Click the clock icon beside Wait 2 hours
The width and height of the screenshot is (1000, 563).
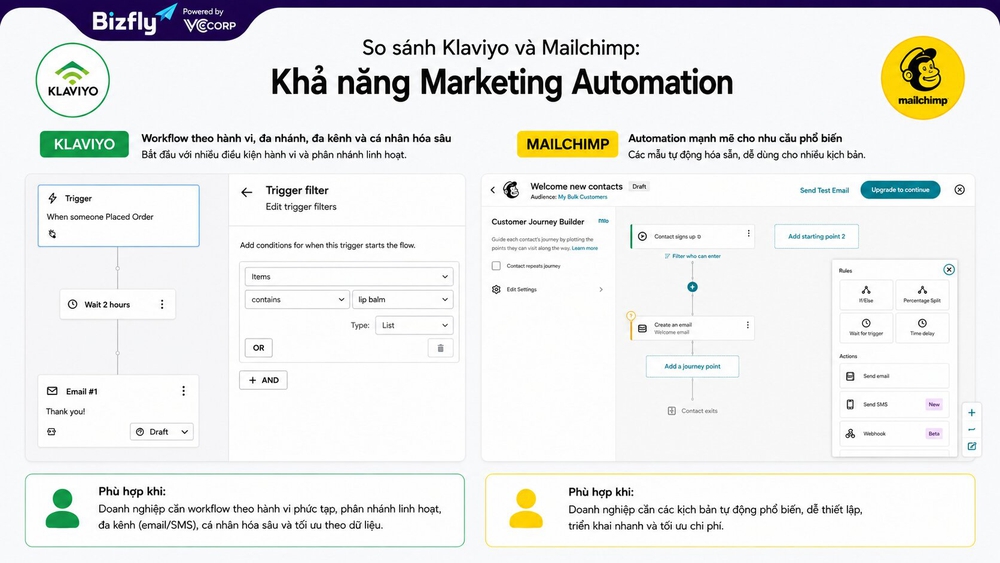click(73, 304)
